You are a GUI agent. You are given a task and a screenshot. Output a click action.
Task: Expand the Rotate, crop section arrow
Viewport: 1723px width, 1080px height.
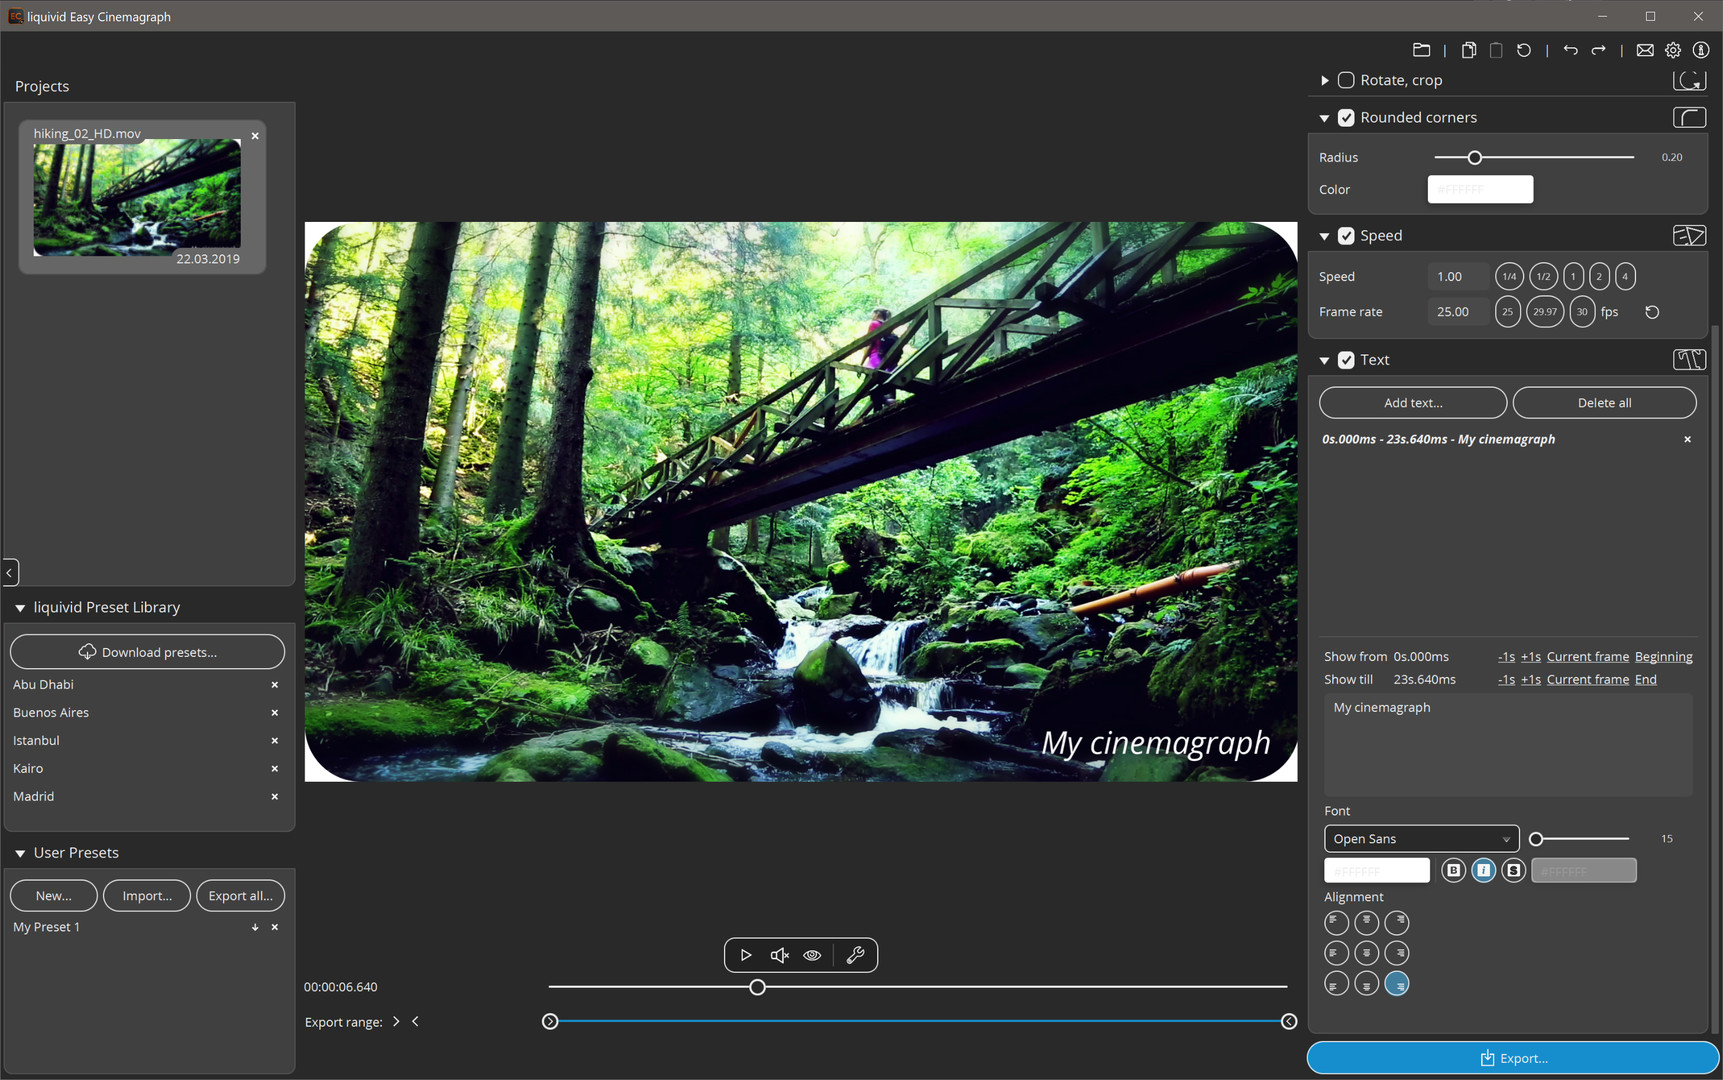[x=1324, y=80]
